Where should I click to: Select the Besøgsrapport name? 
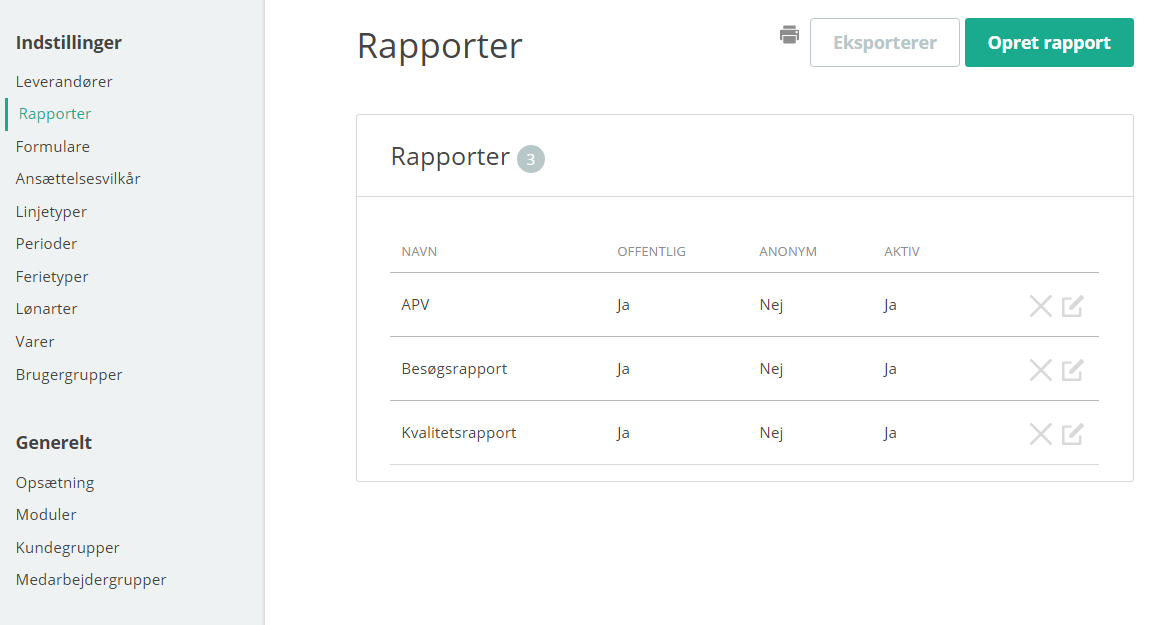(454, 369)
